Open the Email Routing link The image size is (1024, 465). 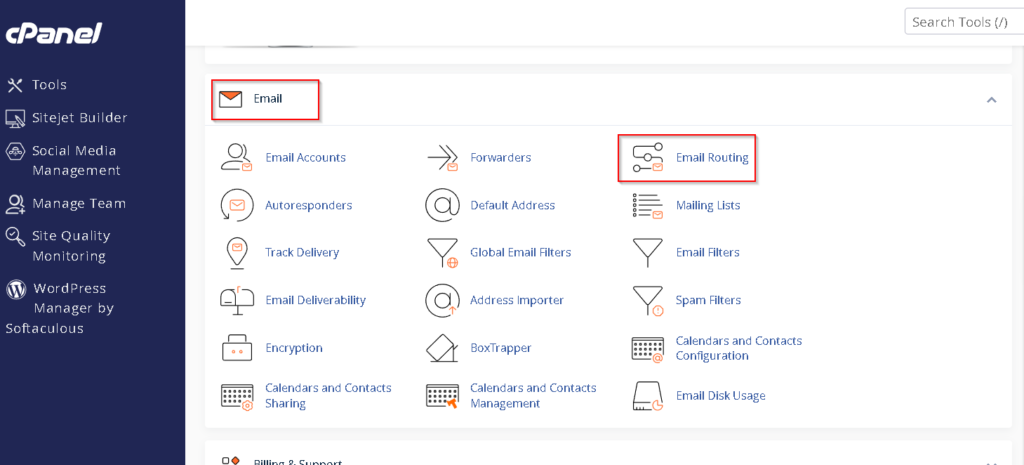pos(712,157)
